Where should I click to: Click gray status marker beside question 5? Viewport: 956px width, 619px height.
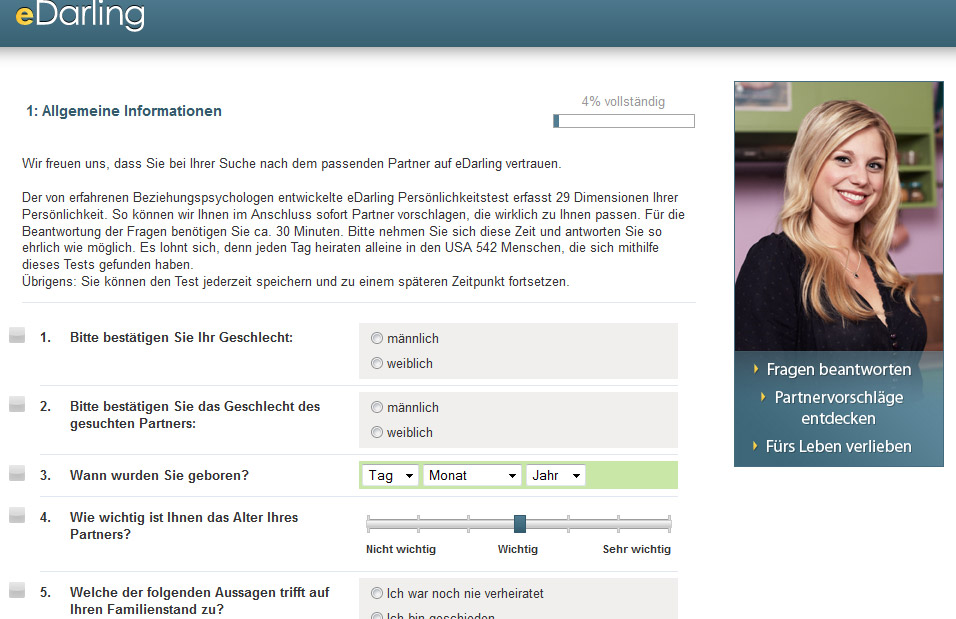pyautogui.click(x=17, y=590)
